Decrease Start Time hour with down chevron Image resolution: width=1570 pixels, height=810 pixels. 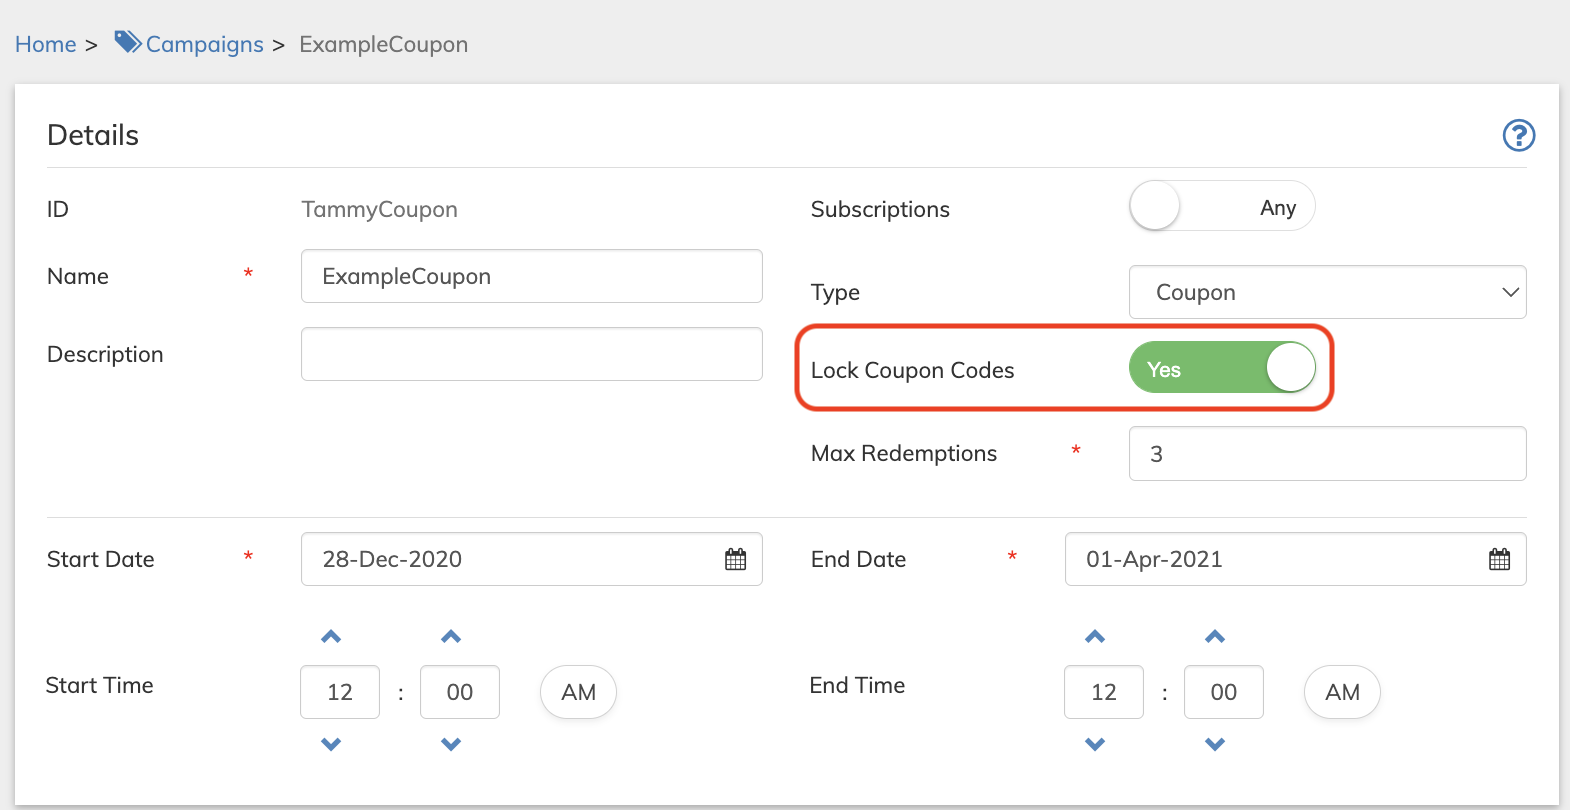pos(331,744)
